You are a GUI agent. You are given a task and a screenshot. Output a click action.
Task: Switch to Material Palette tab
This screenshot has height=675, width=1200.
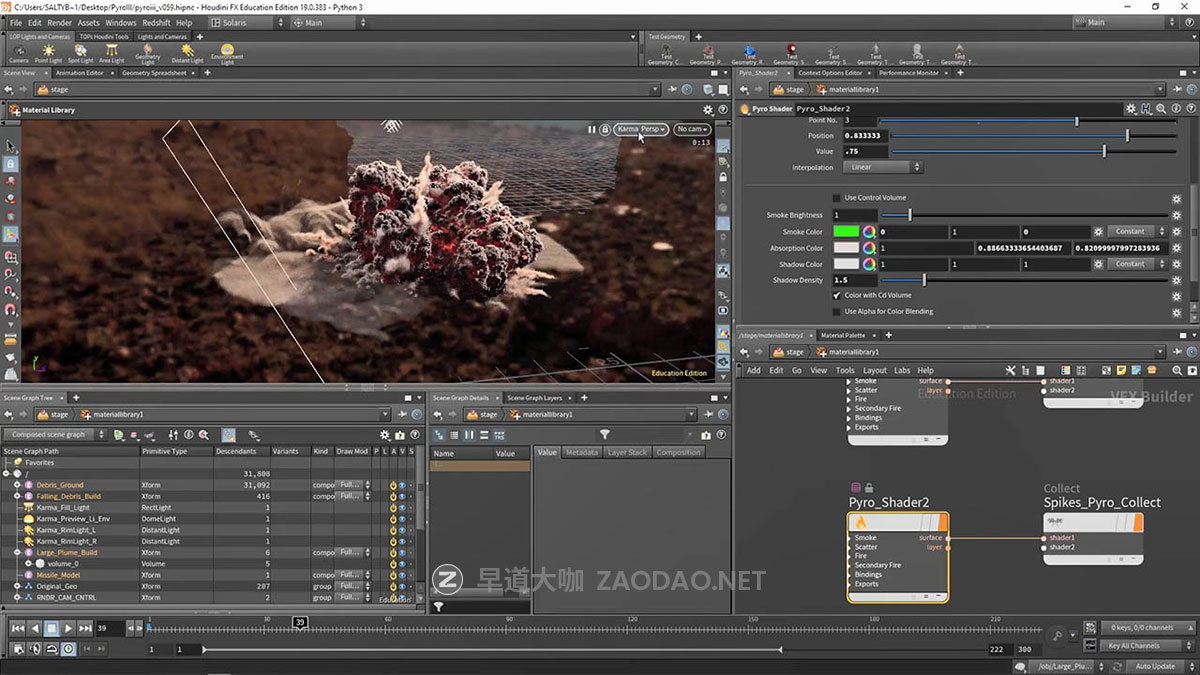tap(843, 335)
